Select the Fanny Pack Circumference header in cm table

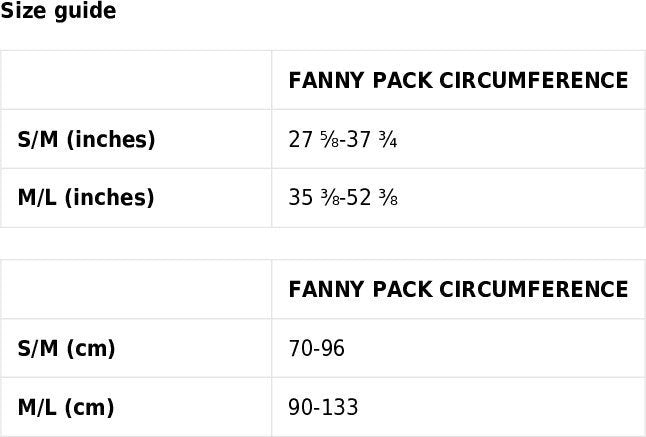[x=458, y=290]
